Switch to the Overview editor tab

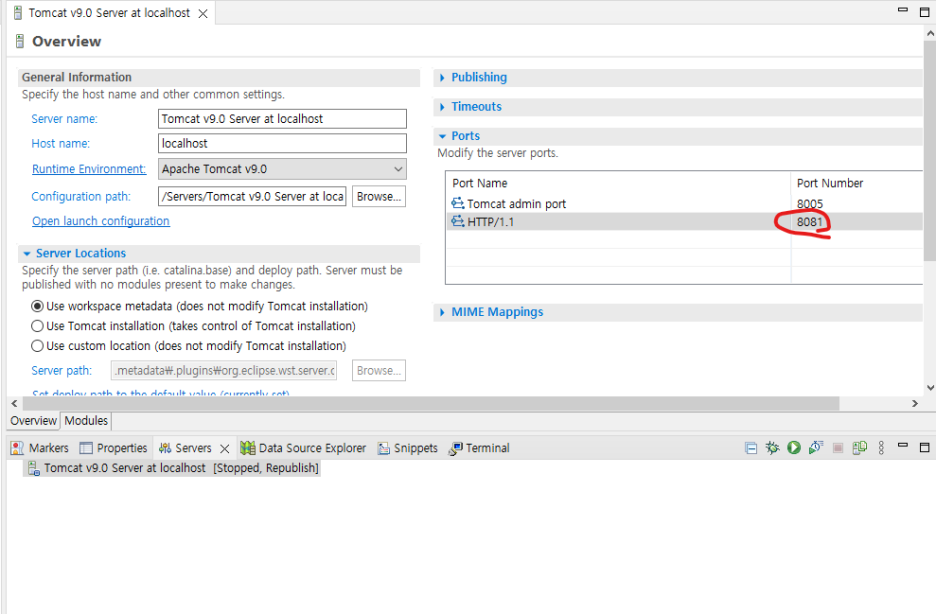click(x=33, y=421)
